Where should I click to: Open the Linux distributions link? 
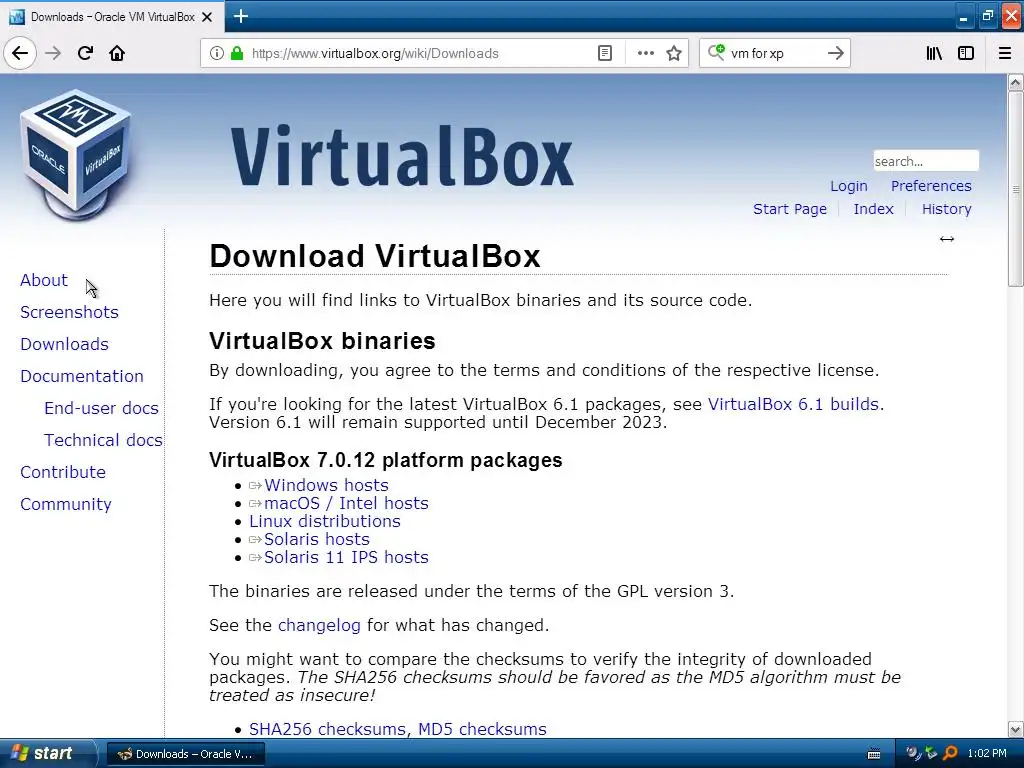tap(325, 521)
